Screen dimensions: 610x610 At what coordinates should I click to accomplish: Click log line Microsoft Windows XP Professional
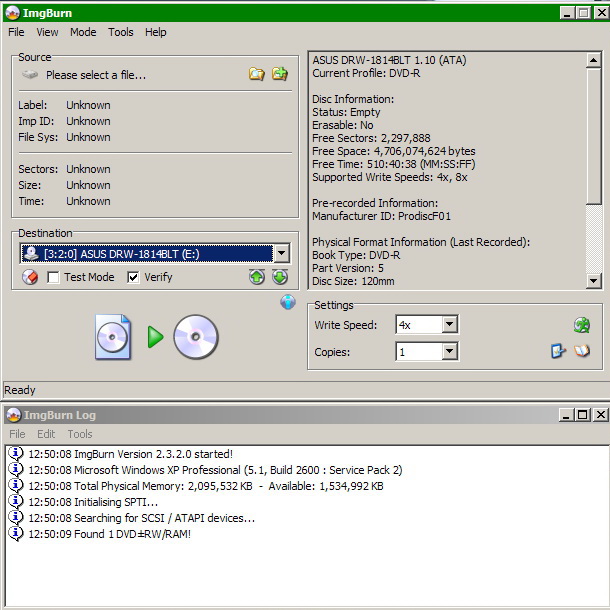point(216,470)
